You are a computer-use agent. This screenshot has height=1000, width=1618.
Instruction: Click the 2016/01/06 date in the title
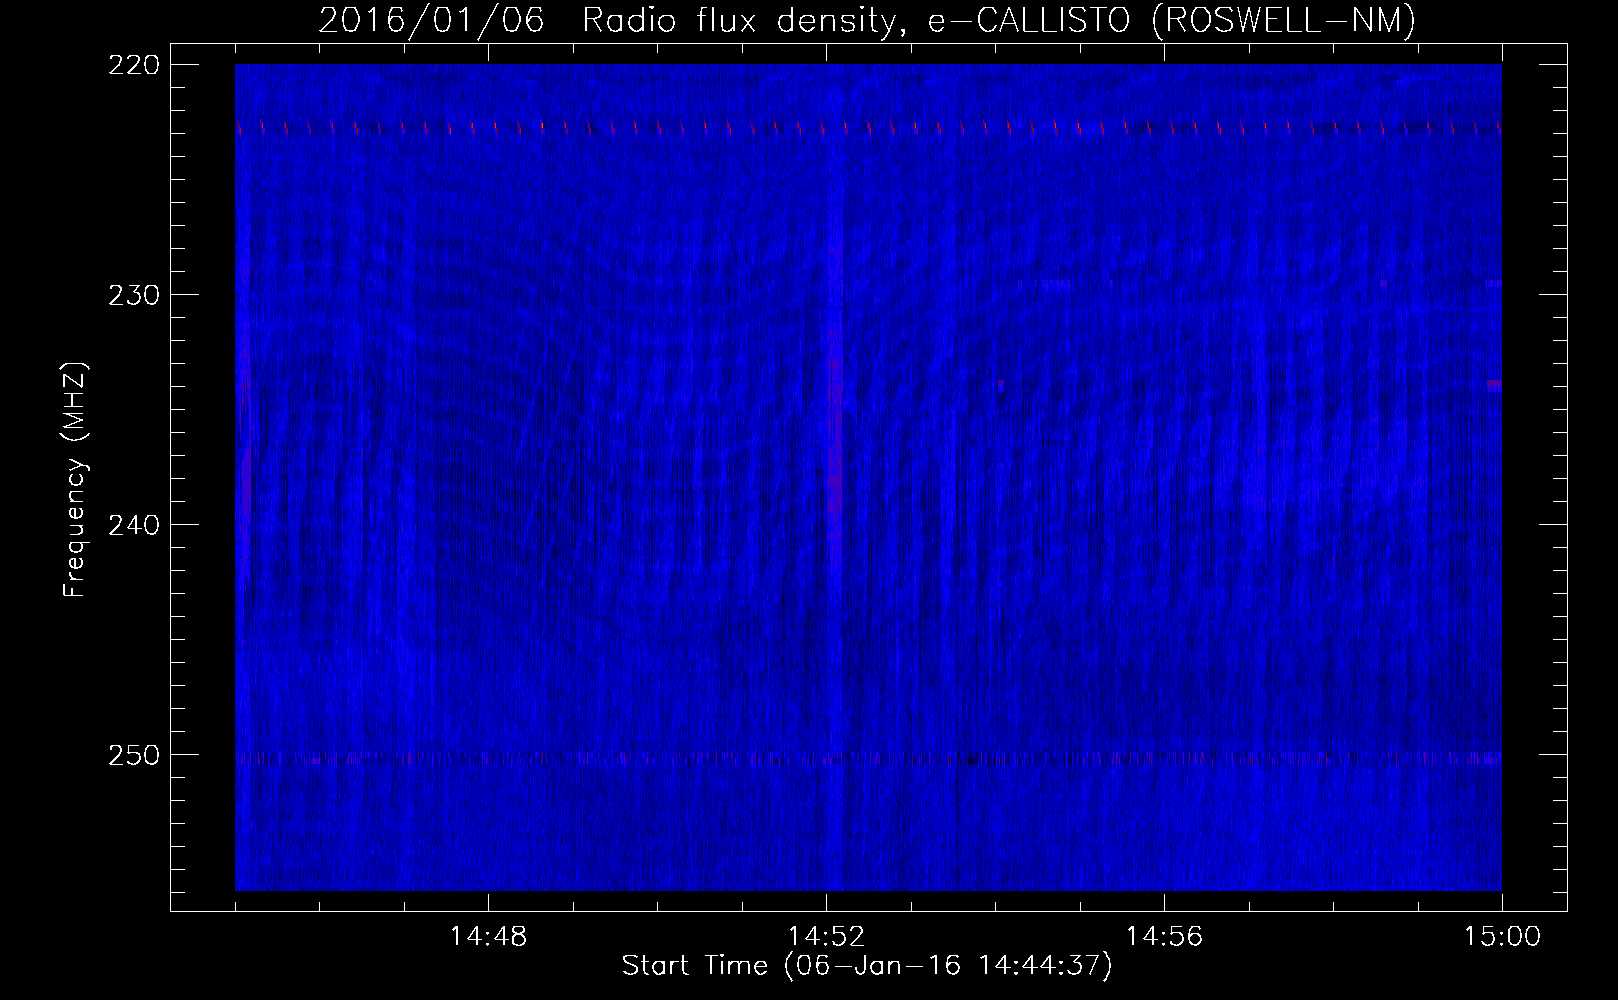pyautogui.click(x=431, y=20)
